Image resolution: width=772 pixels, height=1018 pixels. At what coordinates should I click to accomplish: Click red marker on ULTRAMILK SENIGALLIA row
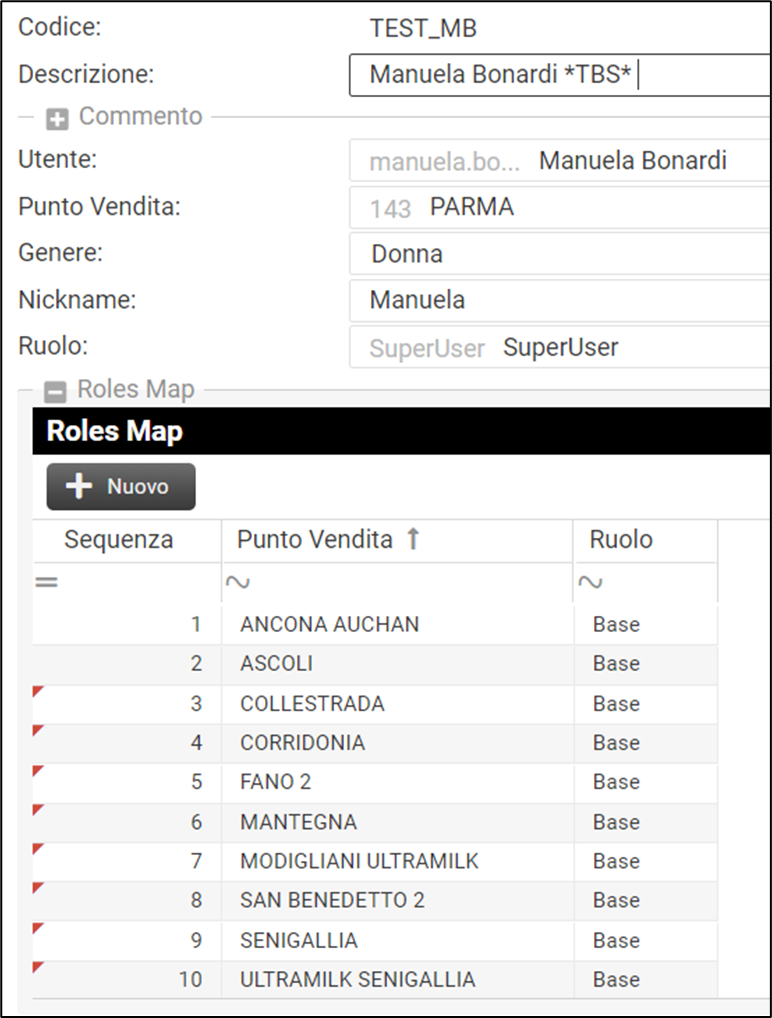[x=38, y=967]
